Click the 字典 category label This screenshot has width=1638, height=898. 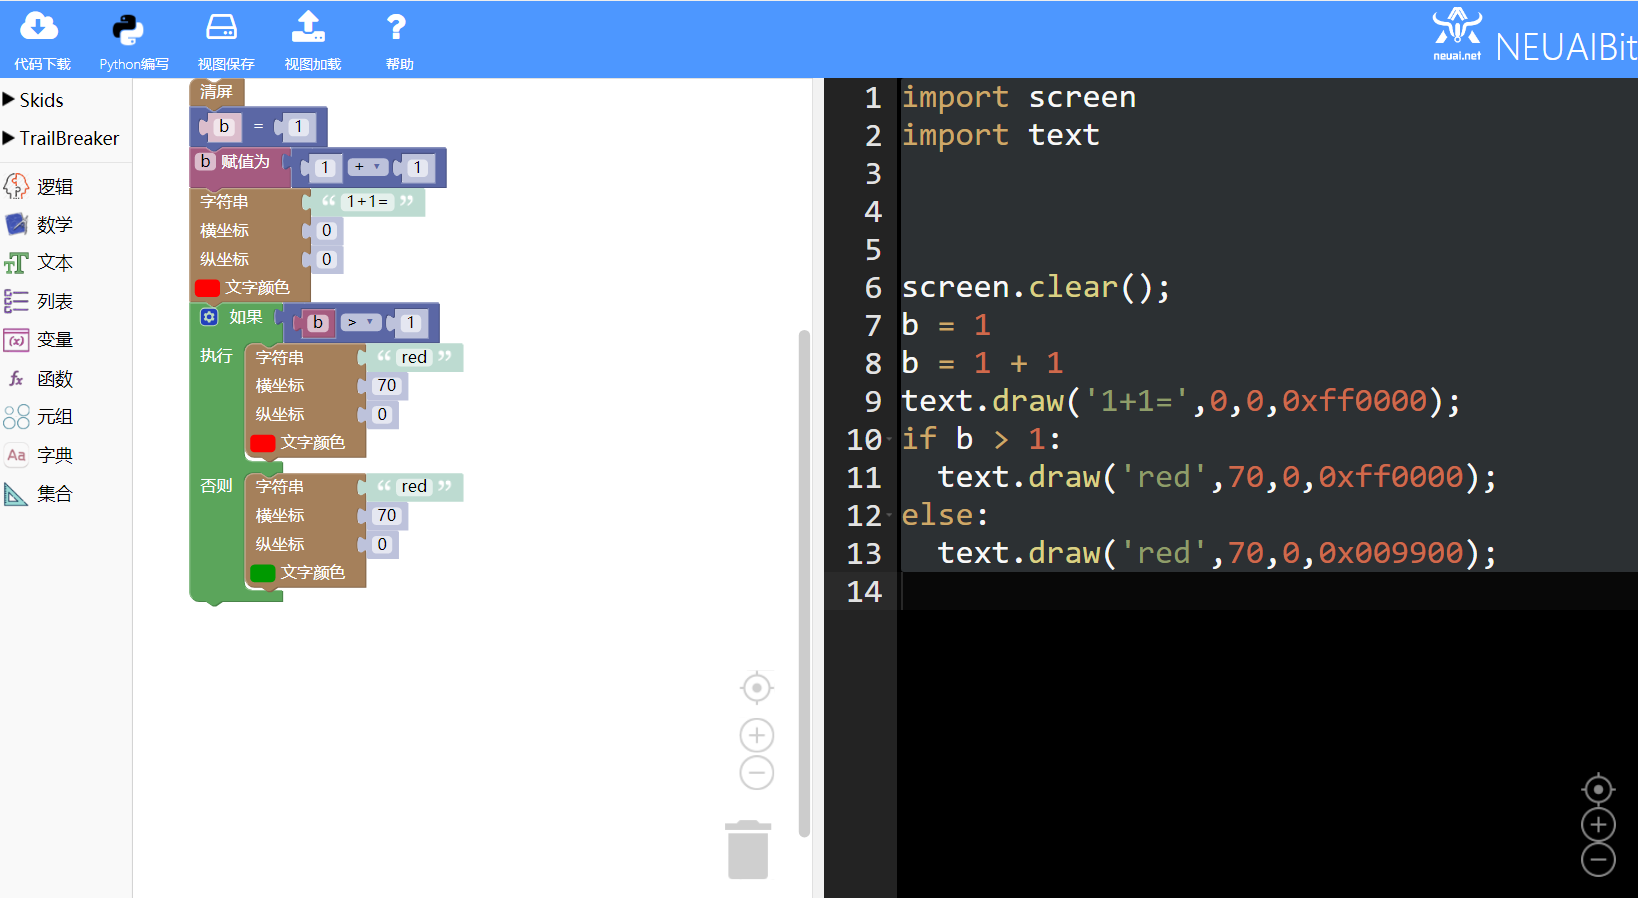click(55, 455)
